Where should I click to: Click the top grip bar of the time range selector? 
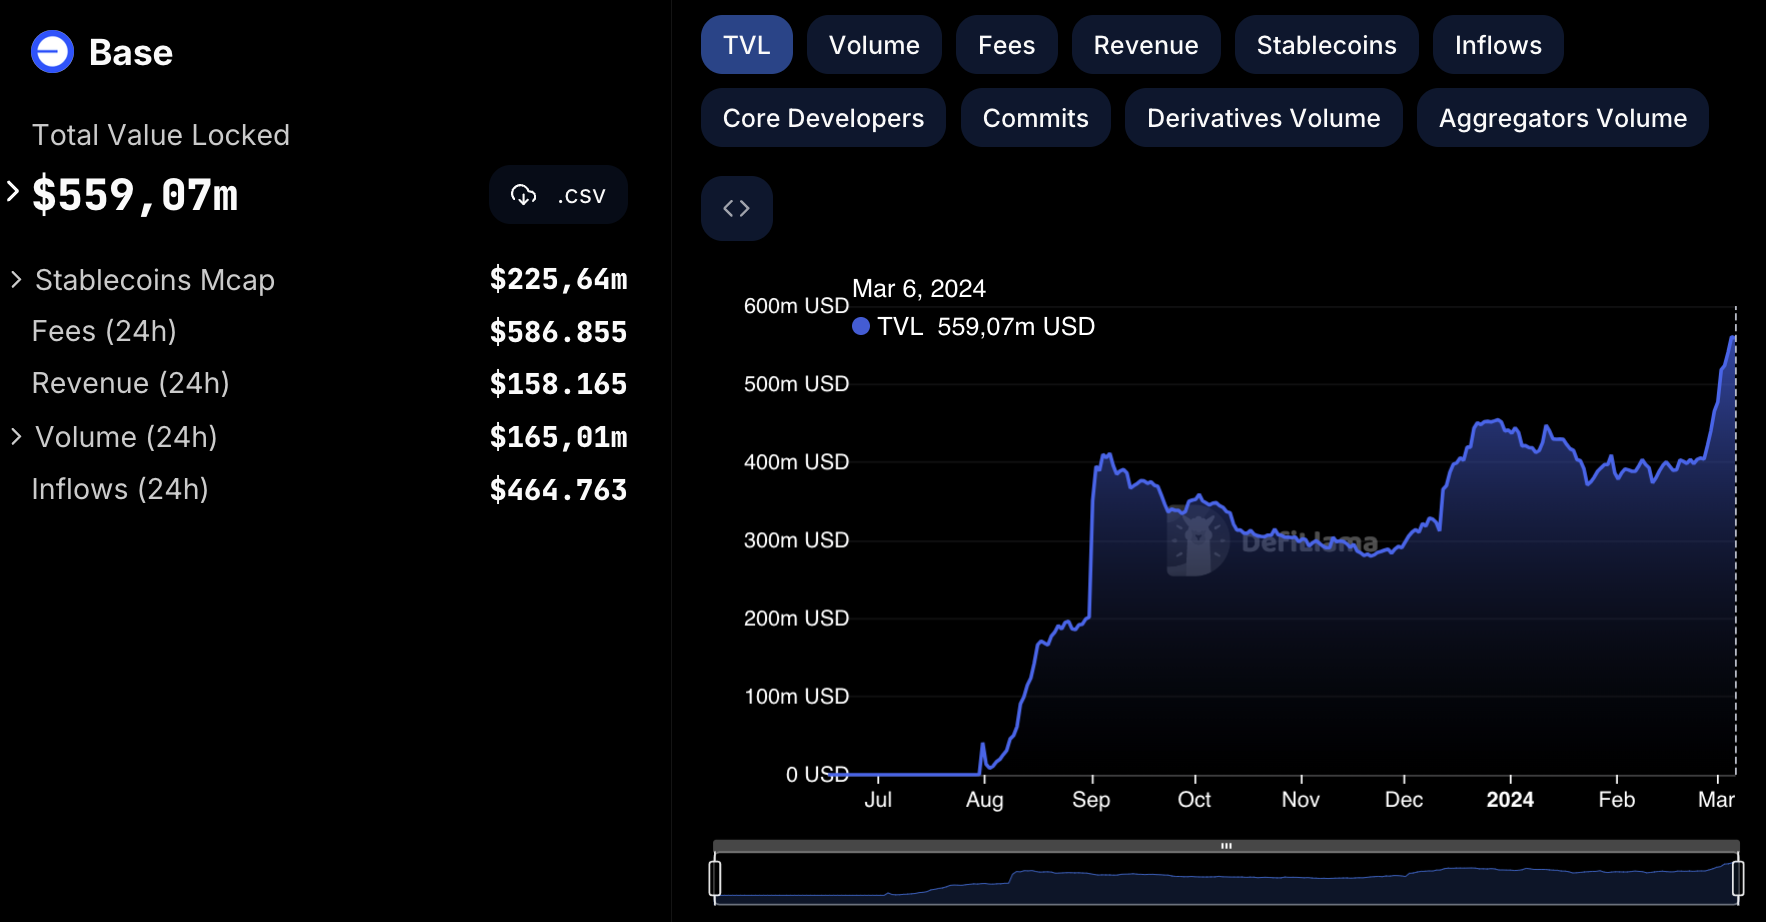pos(1226,846)
